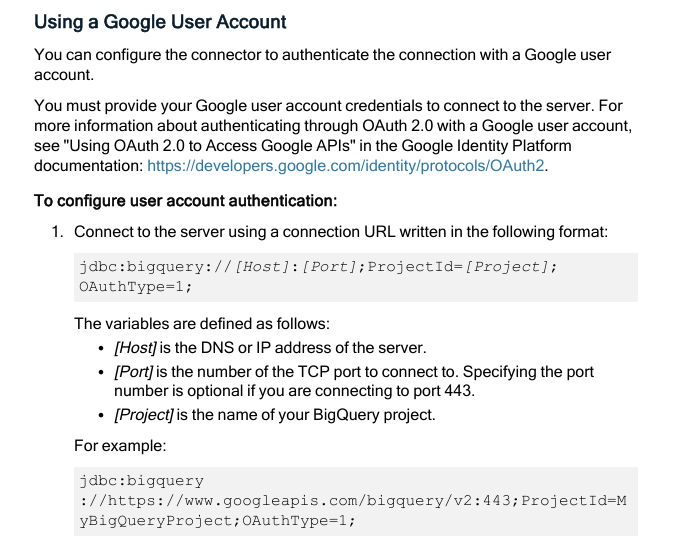
Task: Open the developers.google.com OAuth2 documentation link
Action: (345, 166)
